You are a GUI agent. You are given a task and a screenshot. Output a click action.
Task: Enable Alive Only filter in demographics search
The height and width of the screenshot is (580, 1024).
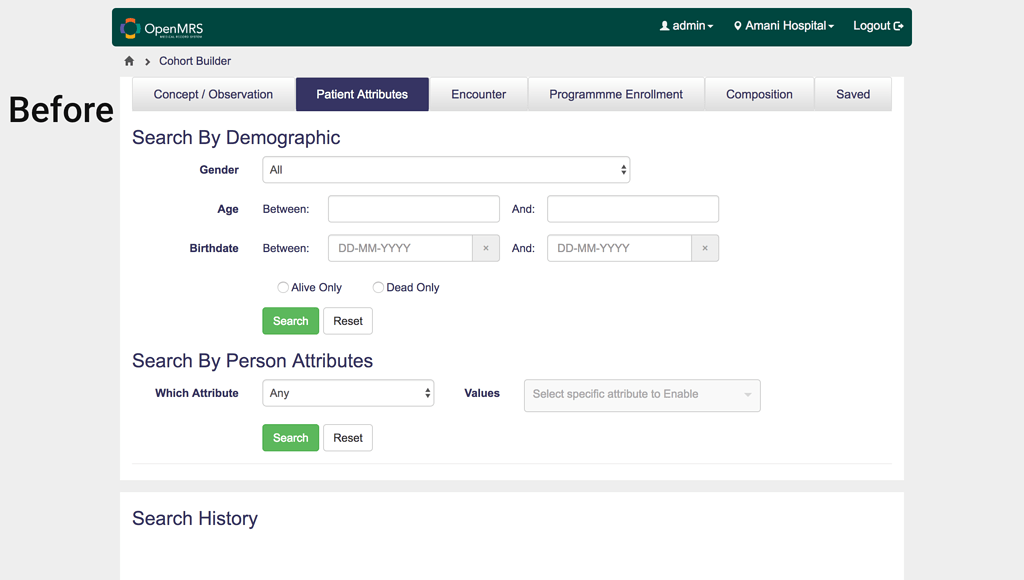(x=283, y=287)
